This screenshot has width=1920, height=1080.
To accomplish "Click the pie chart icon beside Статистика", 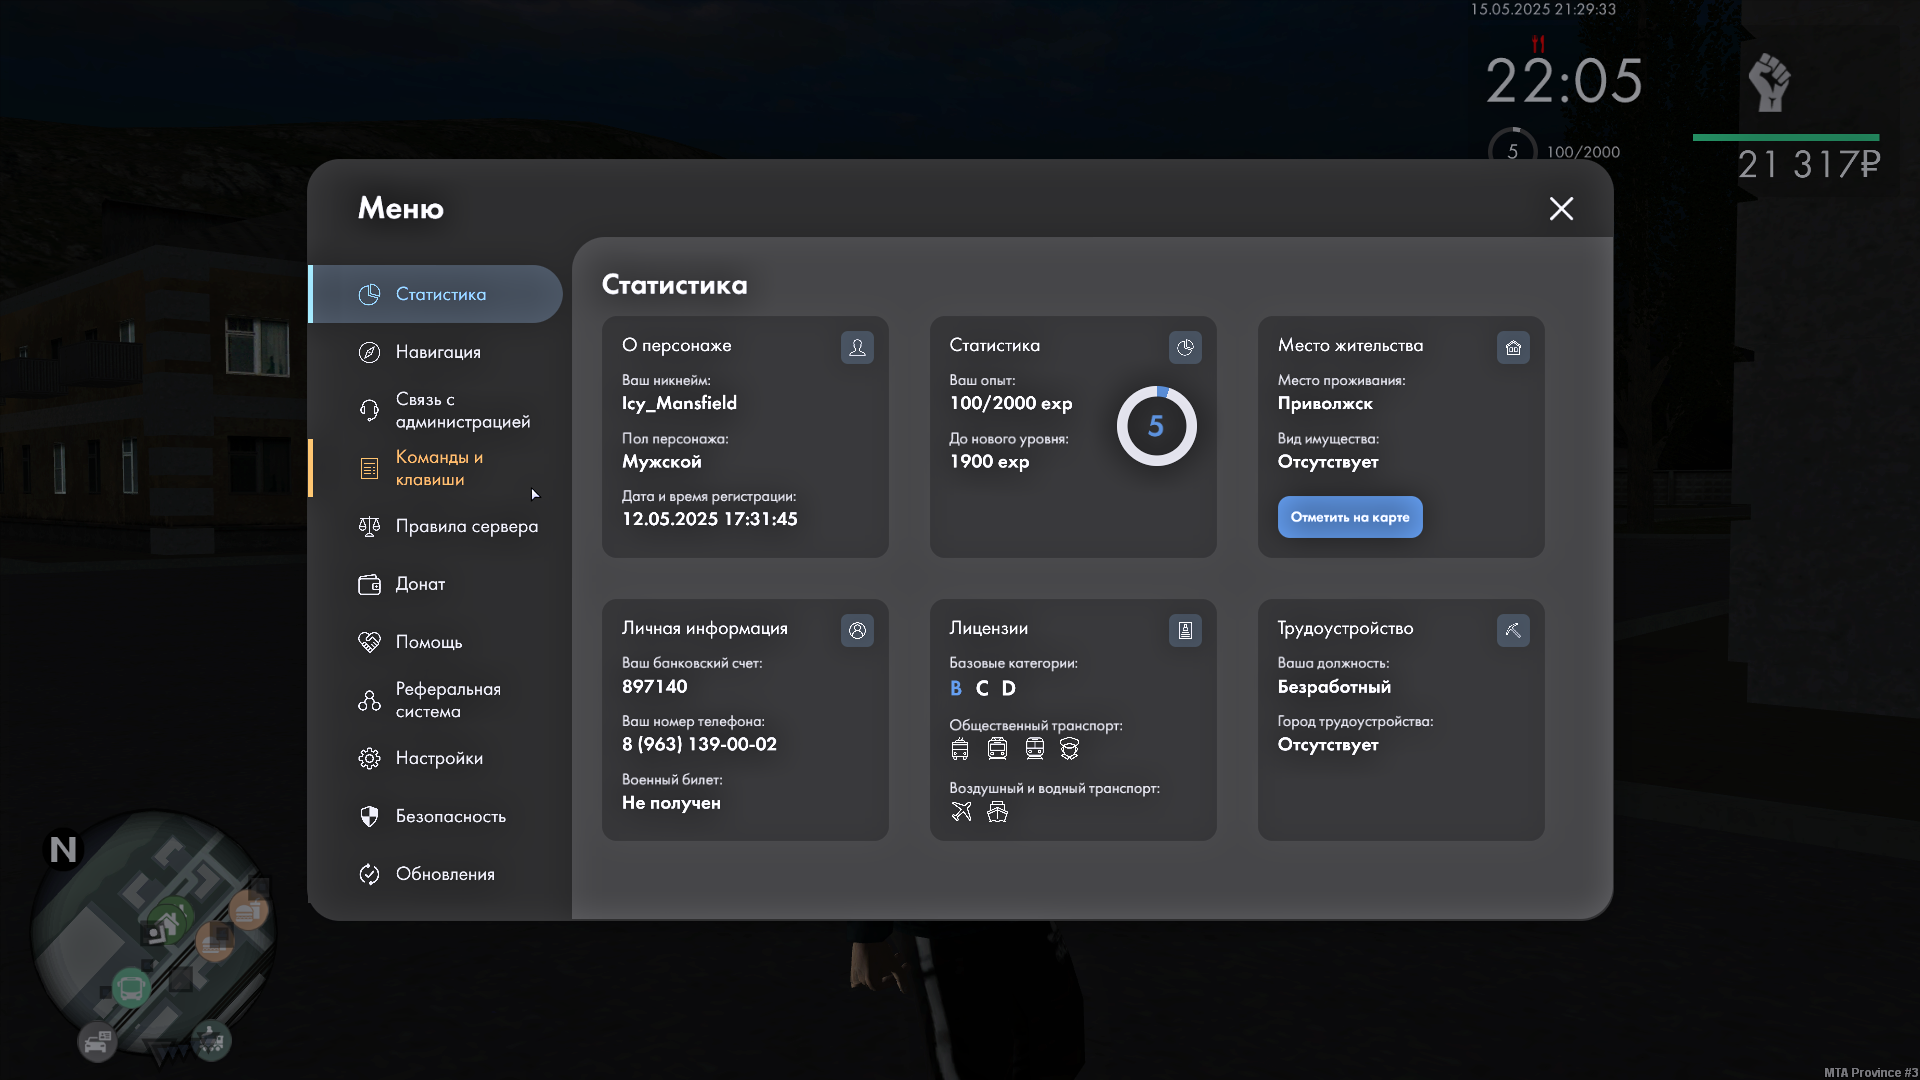I will (369, 294).
